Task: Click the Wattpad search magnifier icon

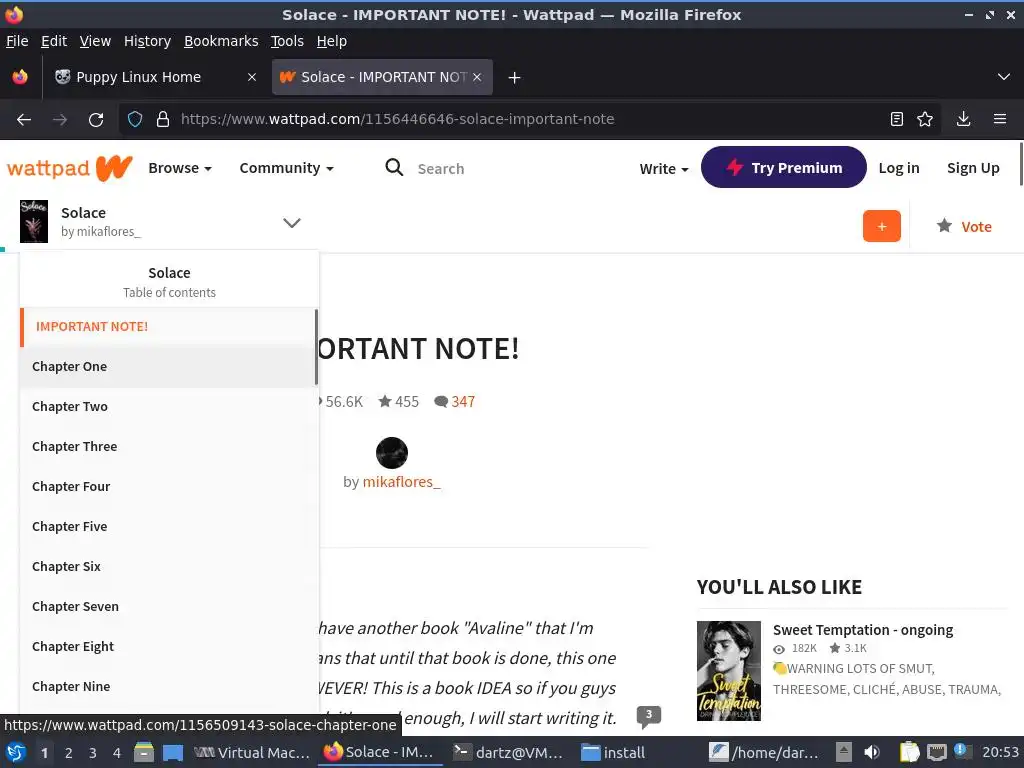Action: point(394,168)
